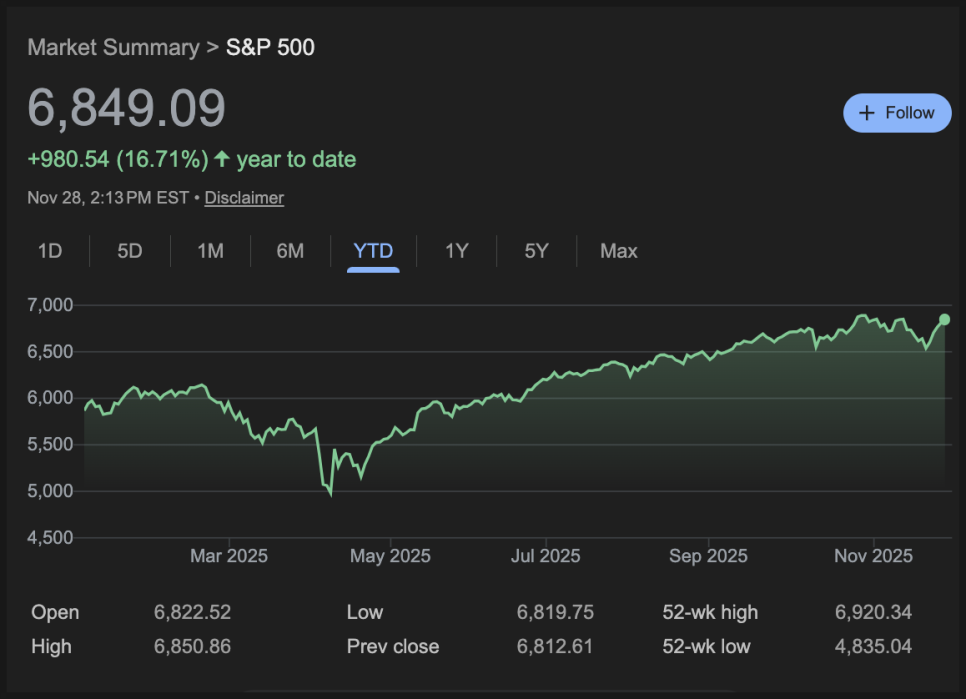
Task: Click the Mar 2025 x-axis label
Action: (x=229, y=556)
